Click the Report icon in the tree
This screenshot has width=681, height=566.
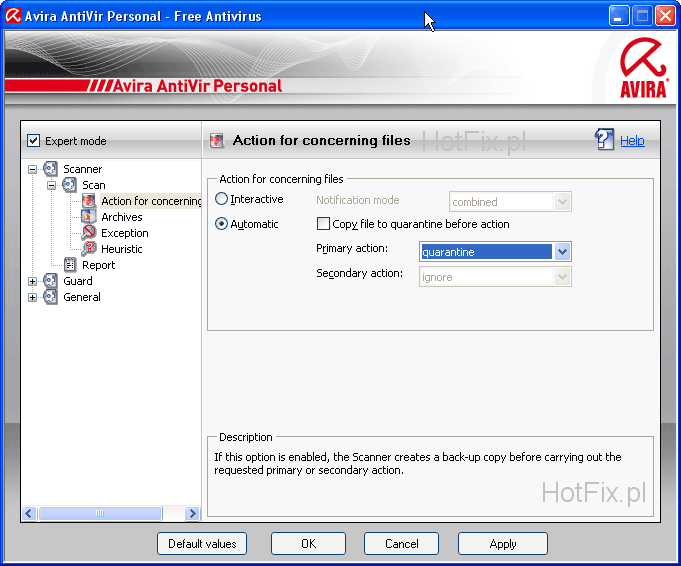click(70, 265)
